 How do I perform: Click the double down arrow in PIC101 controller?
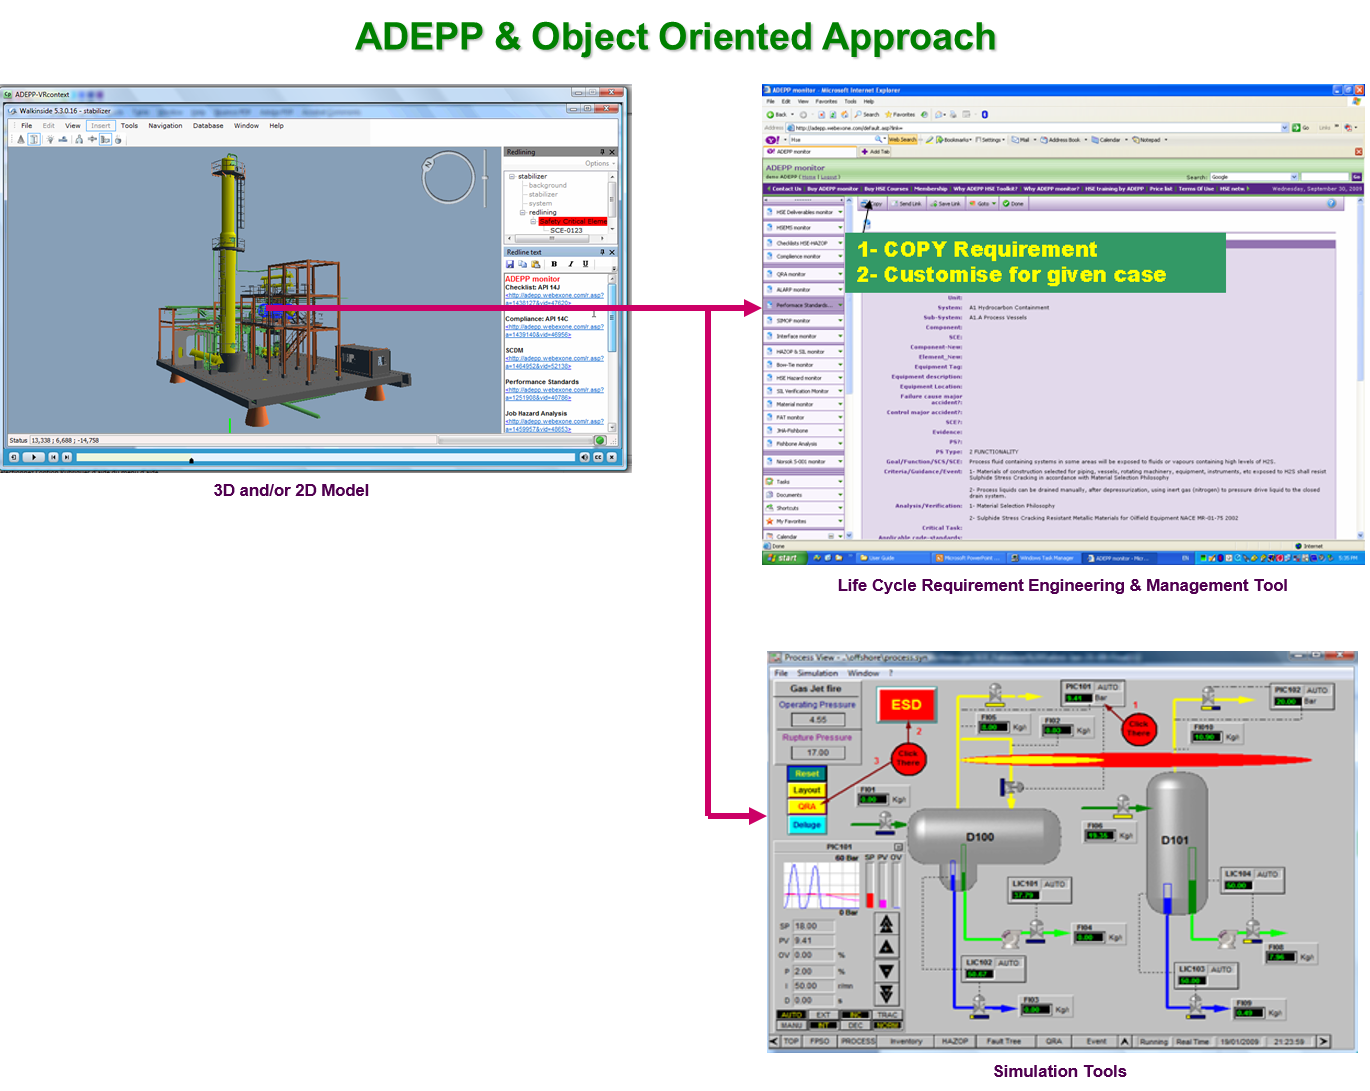[x=886, y=994]
